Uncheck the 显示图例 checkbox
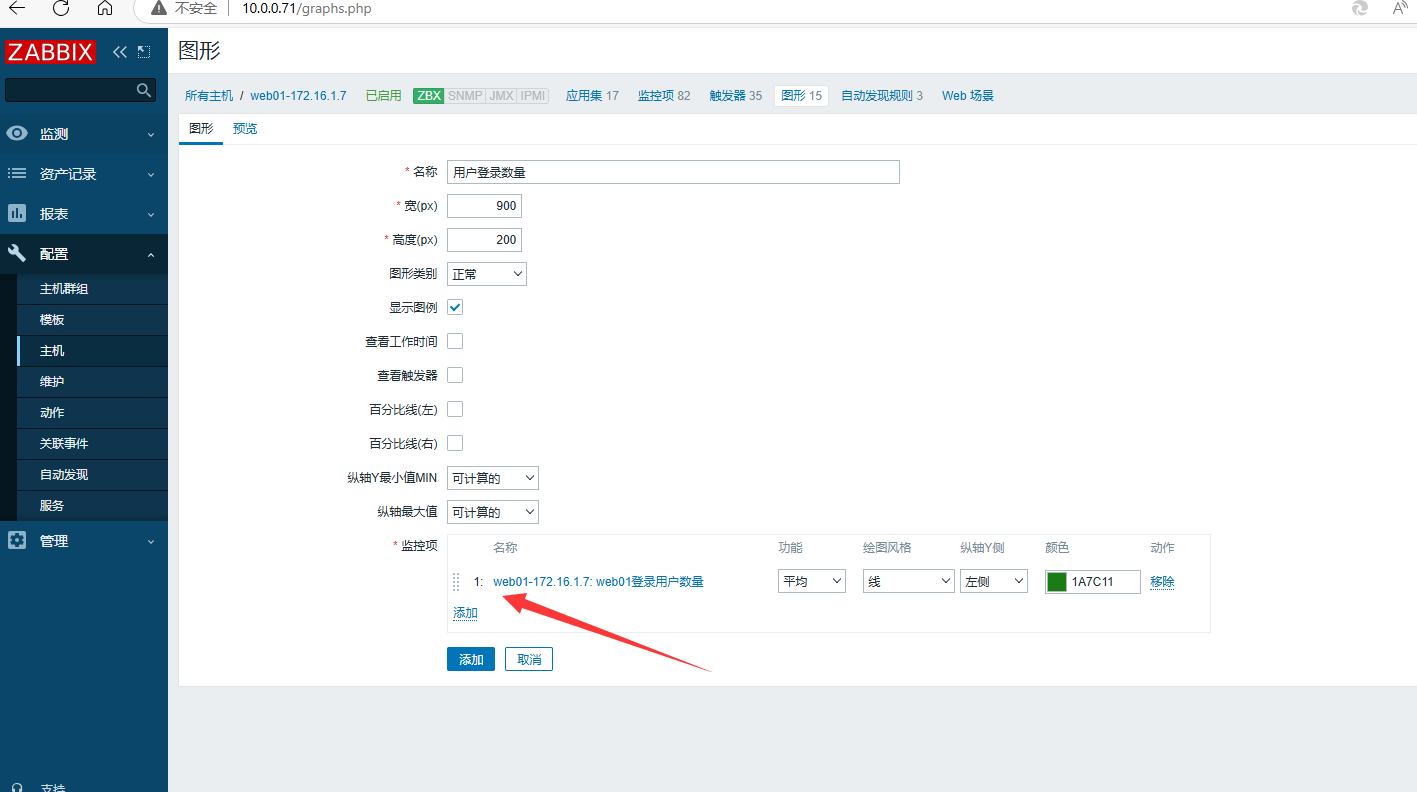The width and height of the screenshot is (1417, 792). click(455, 307)
